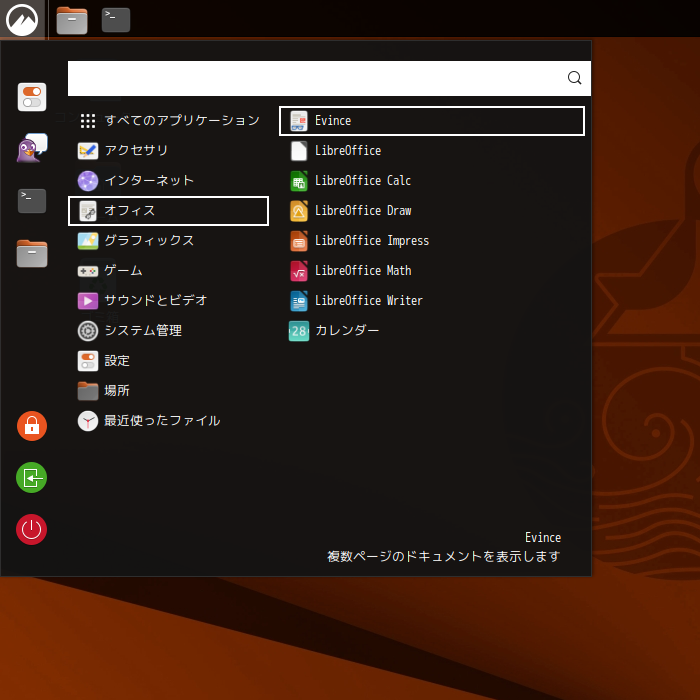Open the main menu mountain logo button
The width and height of the screenshot is (700, 700).
tap(22, 20)
